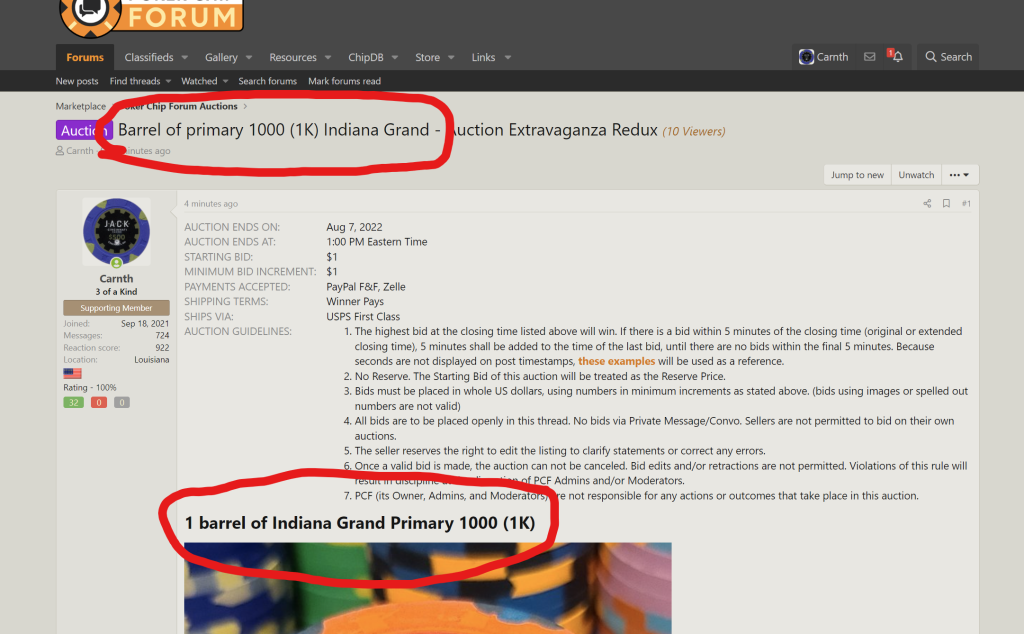Screen dimensions: 1024x634
Task: Open the Poker Chip Forum logo
Action: [152, 18]
